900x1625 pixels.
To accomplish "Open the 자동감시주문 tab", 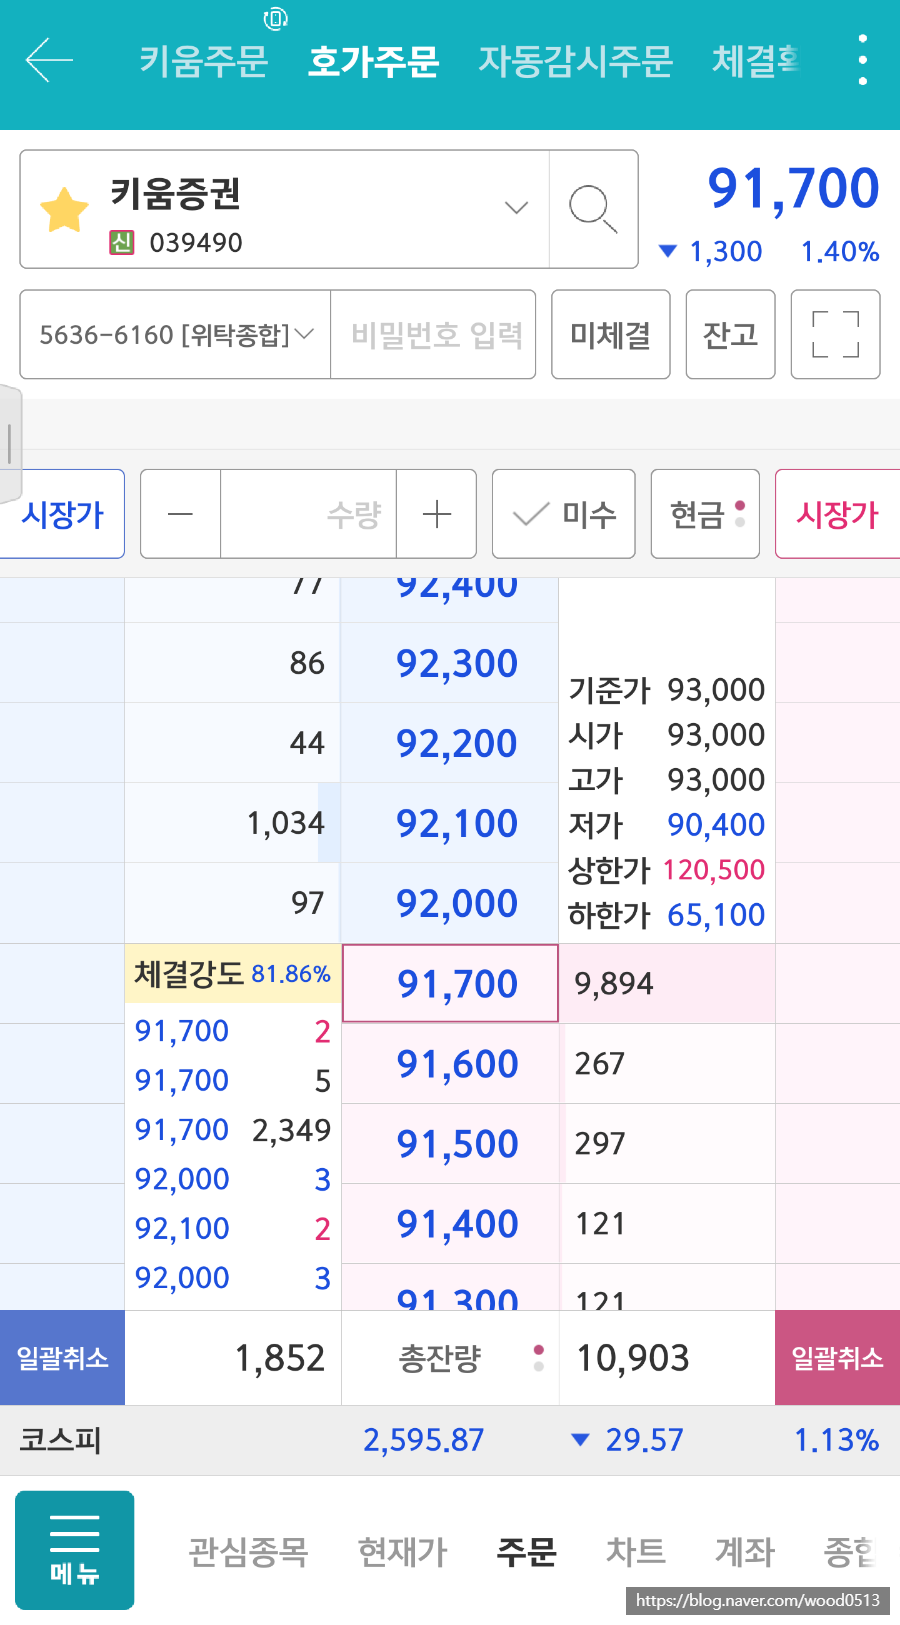I will (576, 61).
